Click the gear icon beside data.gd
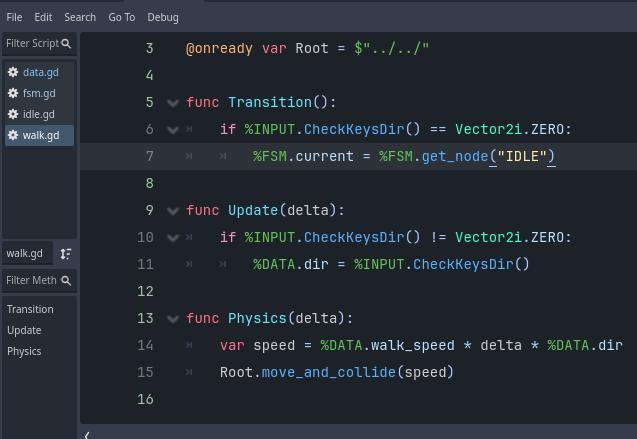The image size is (637, 439). [13, 72]
